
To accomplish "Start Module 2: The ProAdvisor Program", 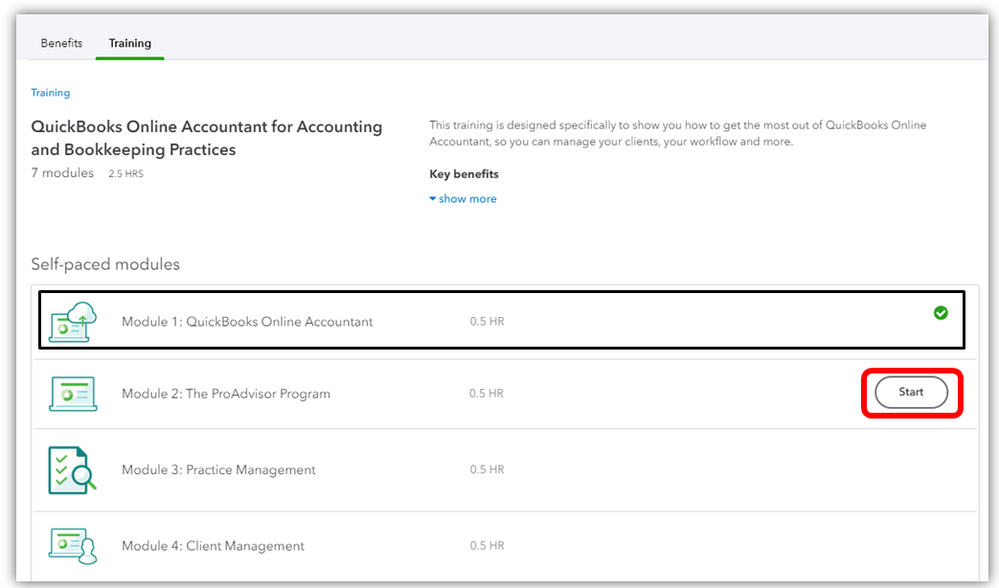I will pos(911,392).
